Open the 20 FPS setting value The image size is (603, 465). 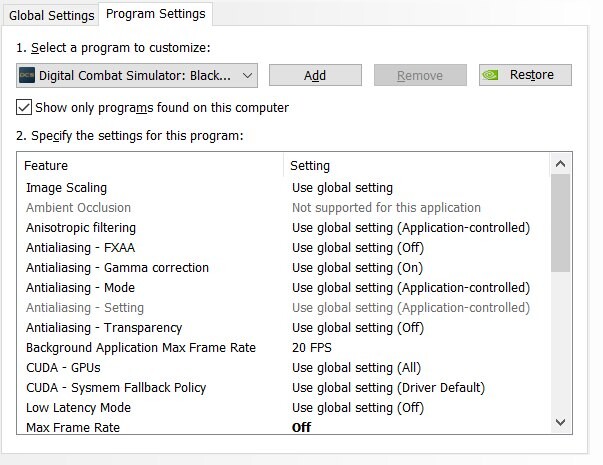[311, 348]
